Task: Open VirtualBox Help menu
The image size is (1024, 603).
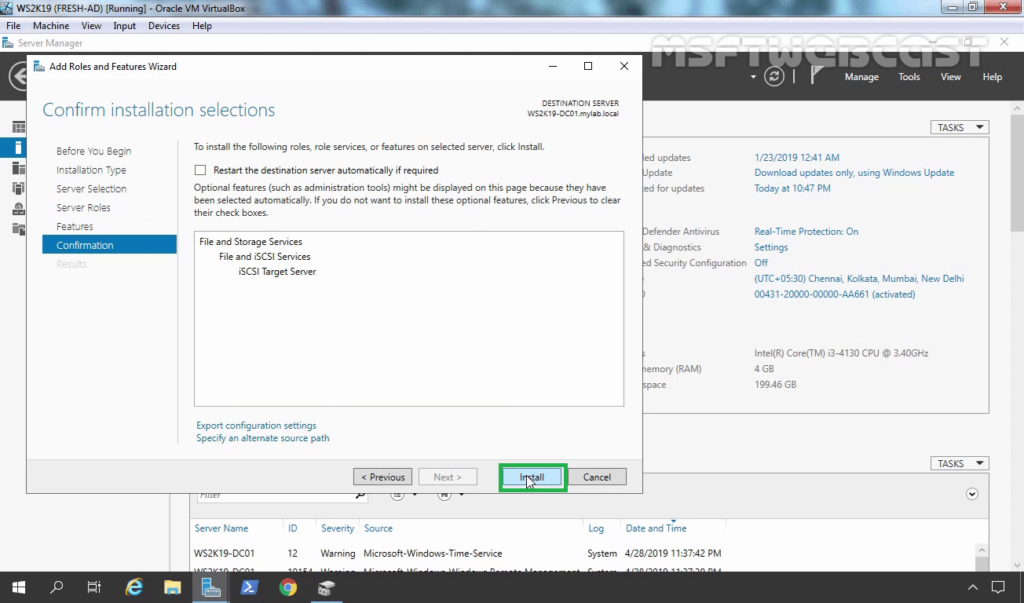Action: (x=202, y=25)
